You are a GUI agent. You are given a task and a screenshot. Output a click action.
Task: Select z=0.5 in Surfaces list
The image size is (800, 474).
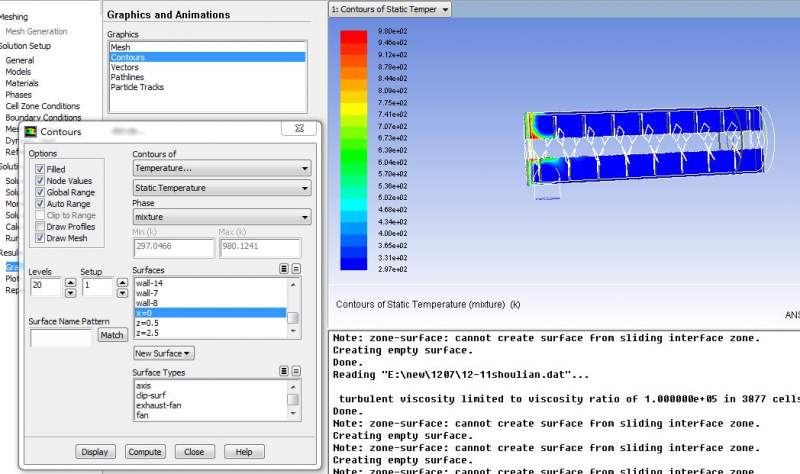click(x=210, y=323)
